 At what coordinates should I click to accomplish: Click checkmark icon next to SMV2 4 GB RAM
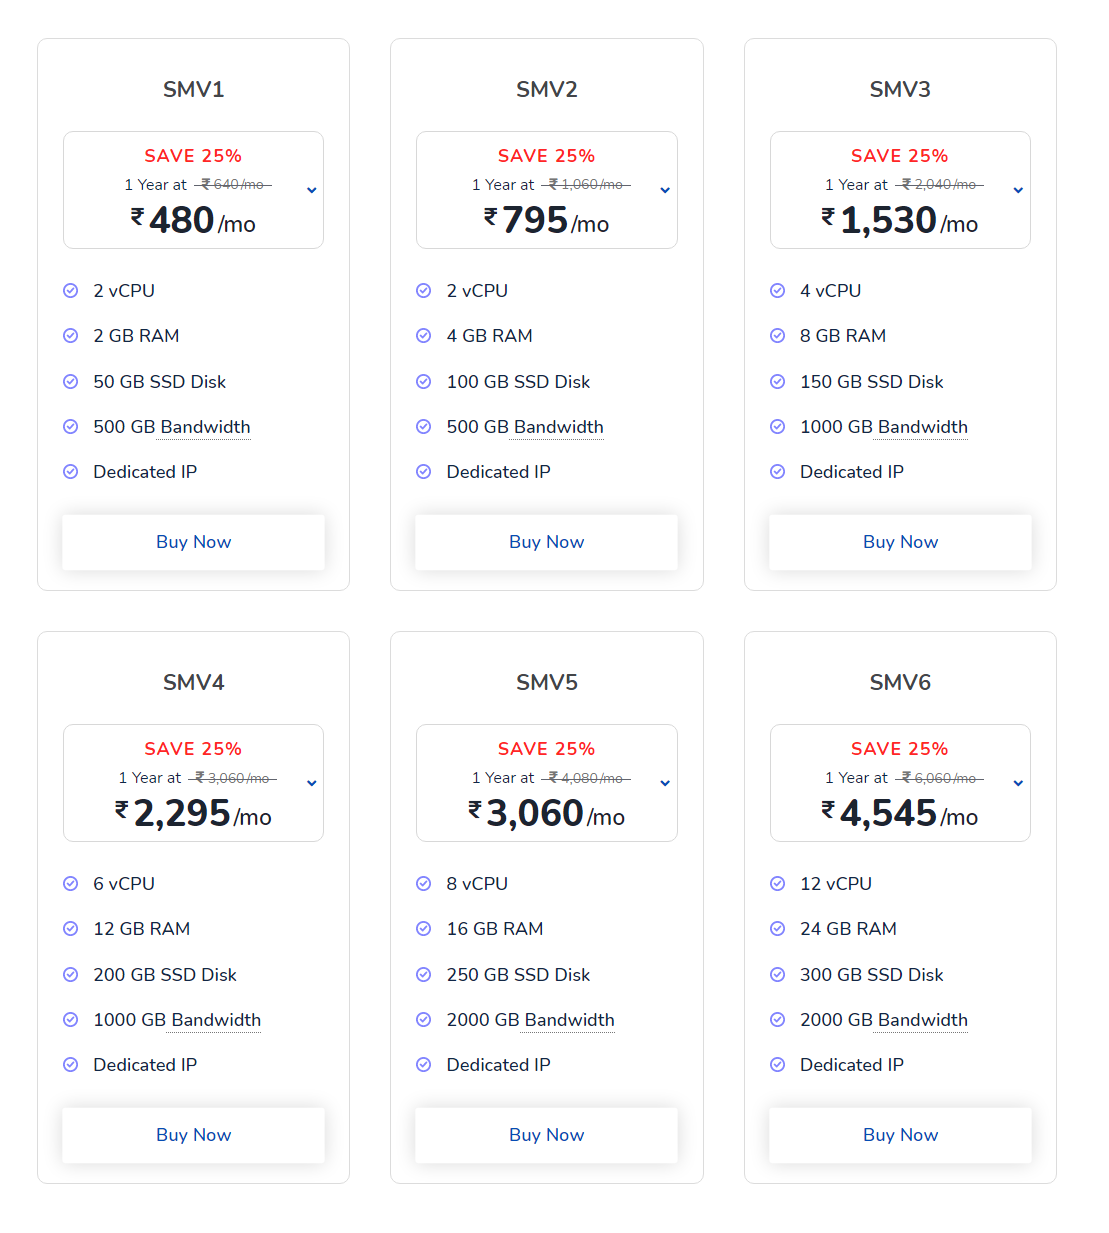point(424,336)
